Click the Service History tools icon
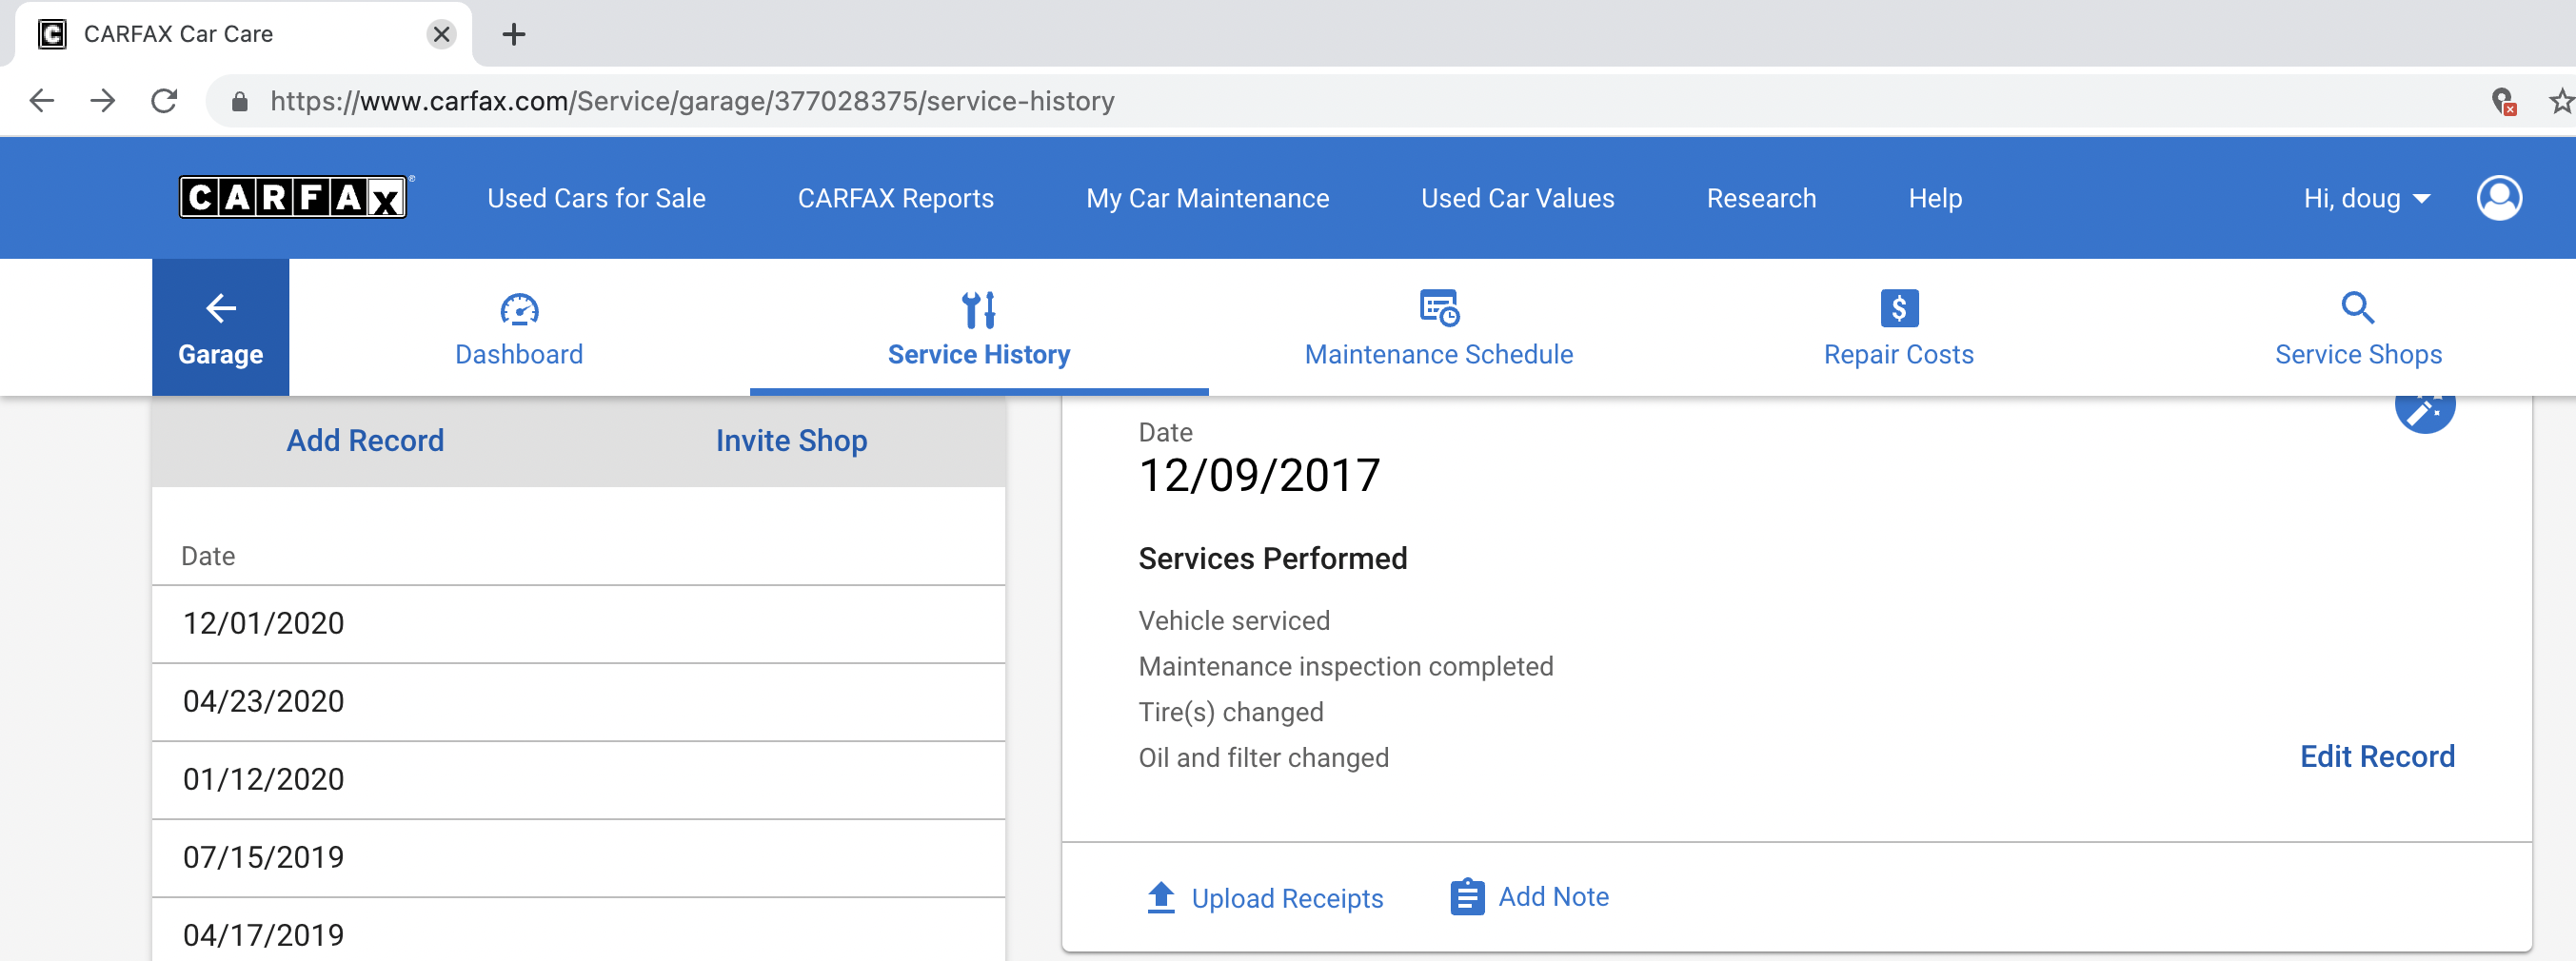This screenshot has height=961, width=2576. coord(978,309)
